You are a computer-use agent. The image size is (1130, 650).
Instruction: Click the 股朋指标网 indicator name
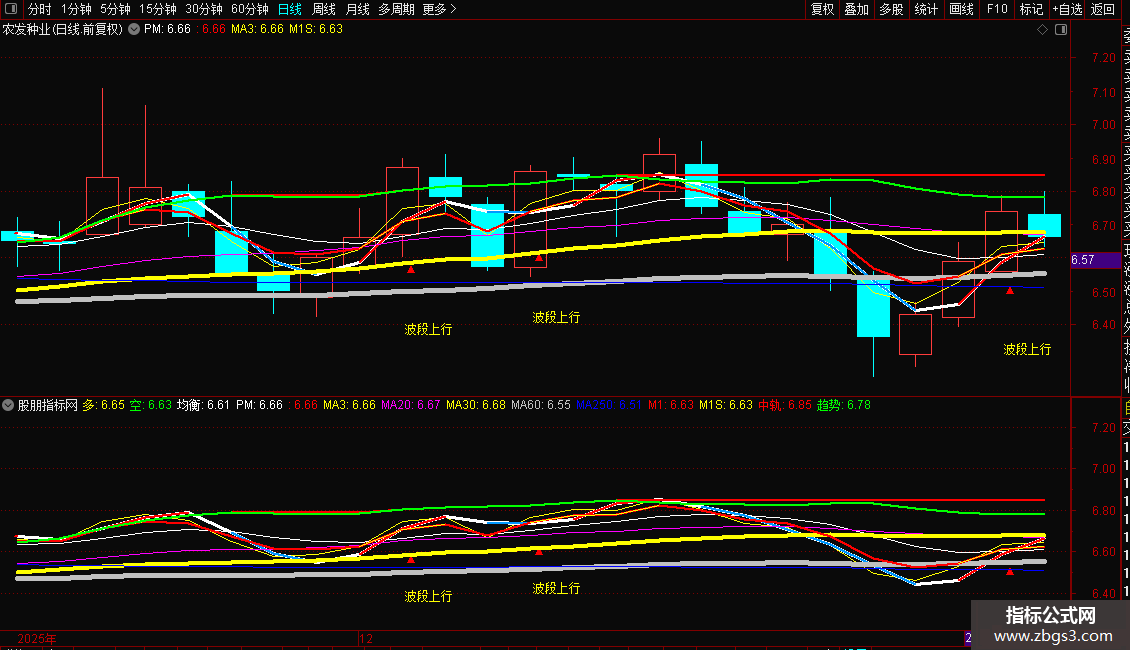click(x=48, y=405)
